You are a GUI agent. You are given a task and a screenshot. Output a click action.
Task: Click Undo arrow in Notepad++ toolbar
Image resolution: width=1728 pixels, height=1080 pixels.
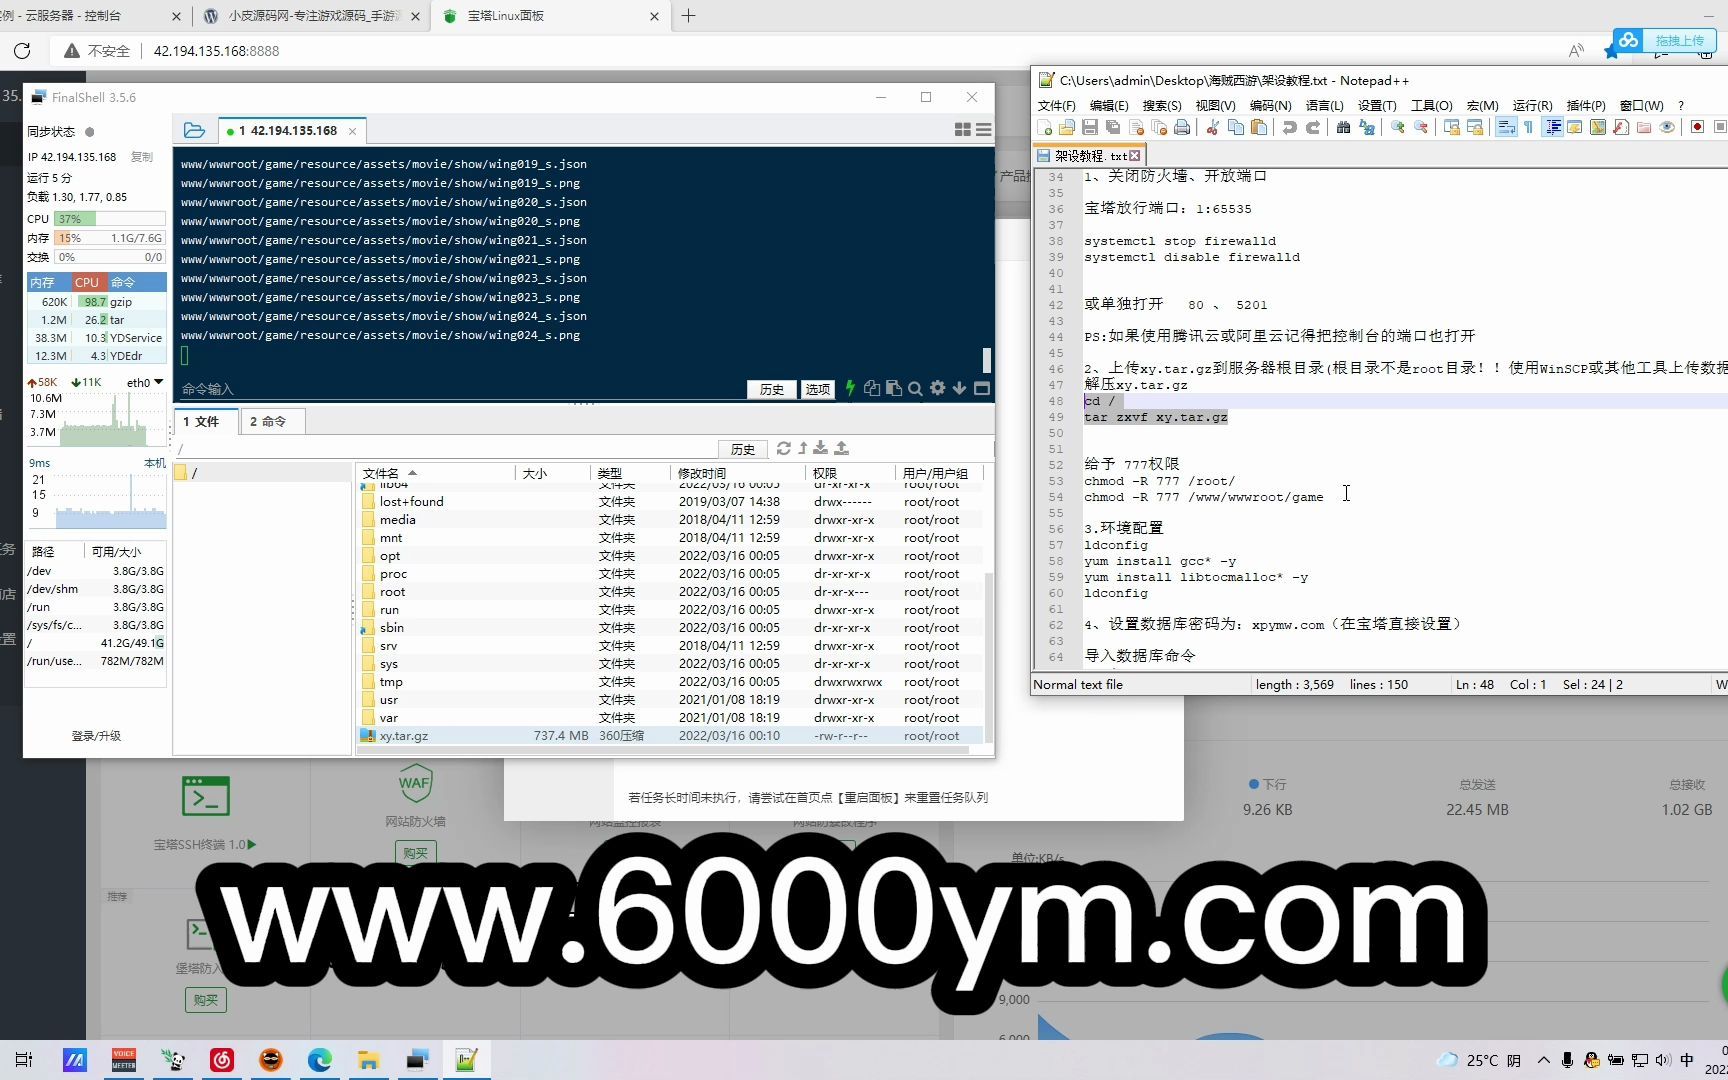tap(1289, 127)
